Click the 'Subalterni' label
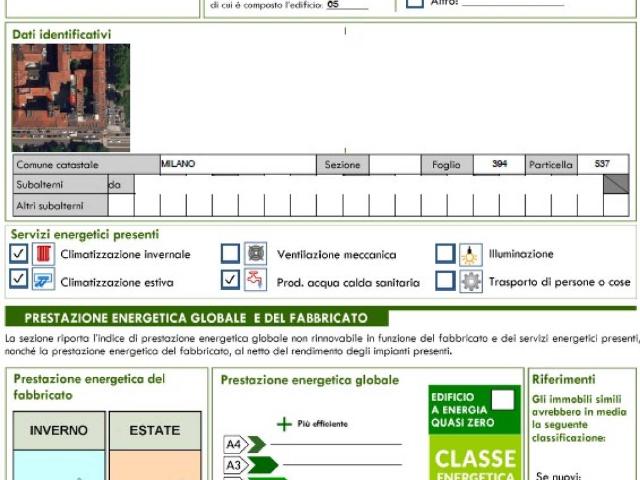Screen dimensions: 640x480 pyautogui.click(x=40, y=184)
